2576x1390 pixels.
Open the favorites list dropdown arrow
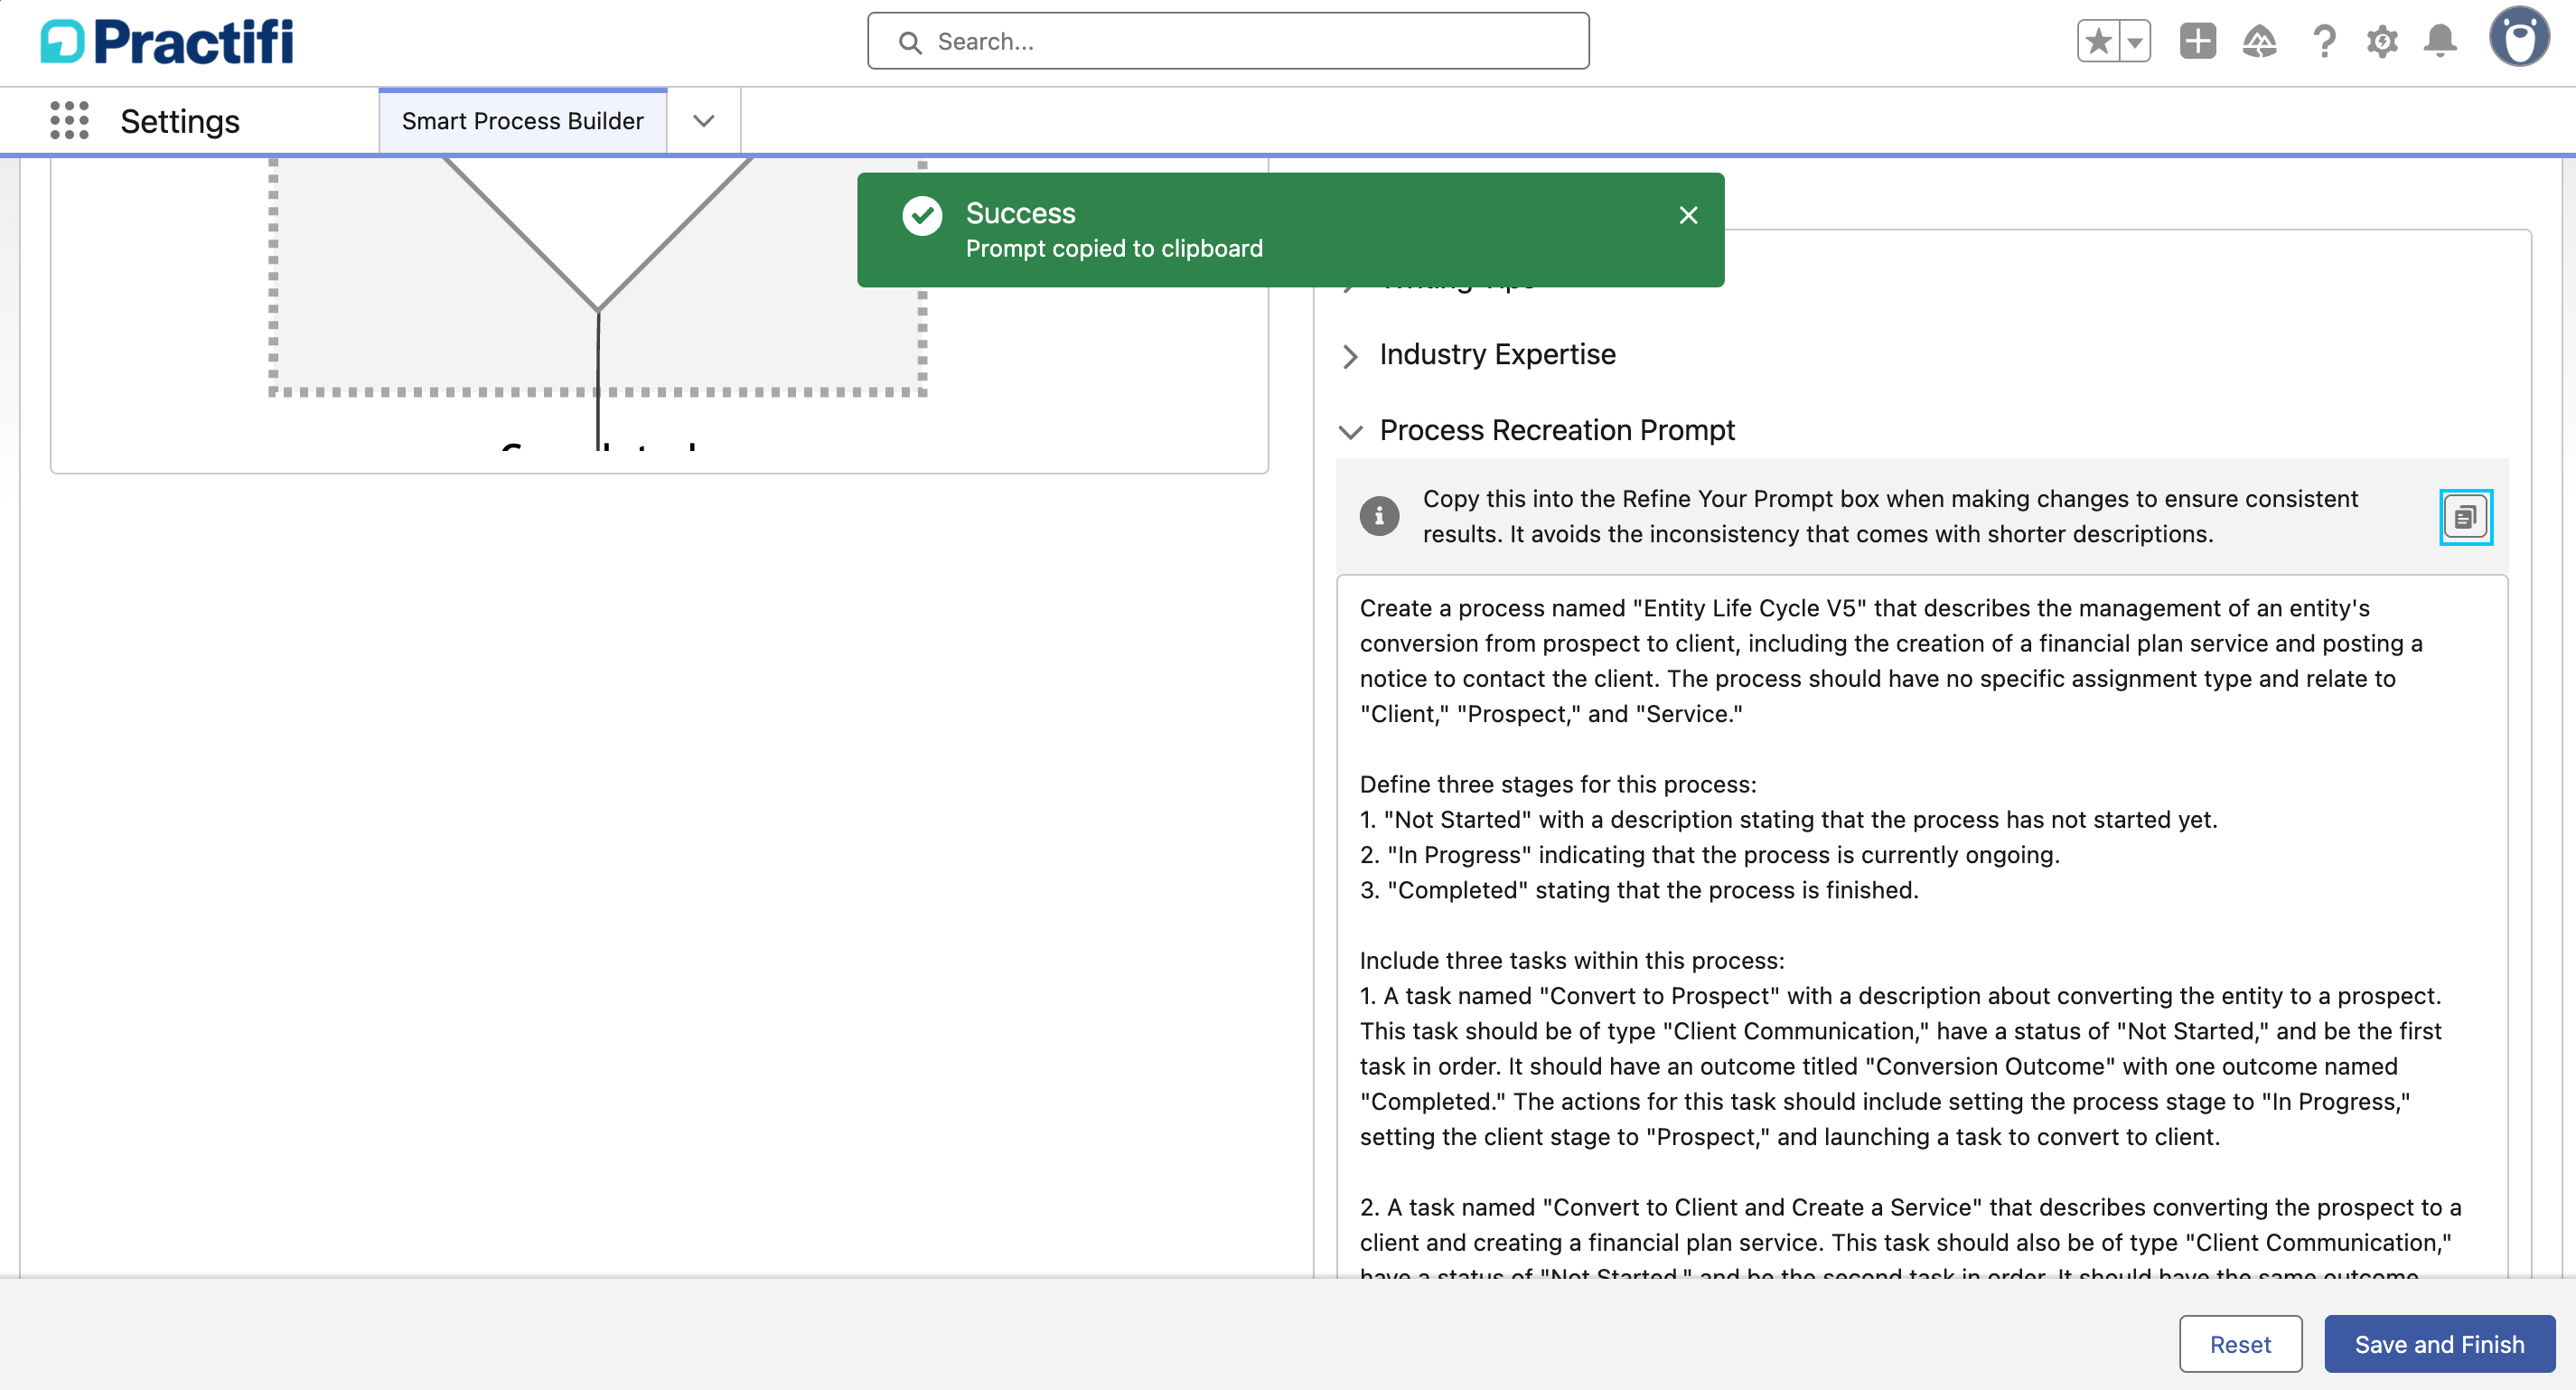(x=2135, y=42)
